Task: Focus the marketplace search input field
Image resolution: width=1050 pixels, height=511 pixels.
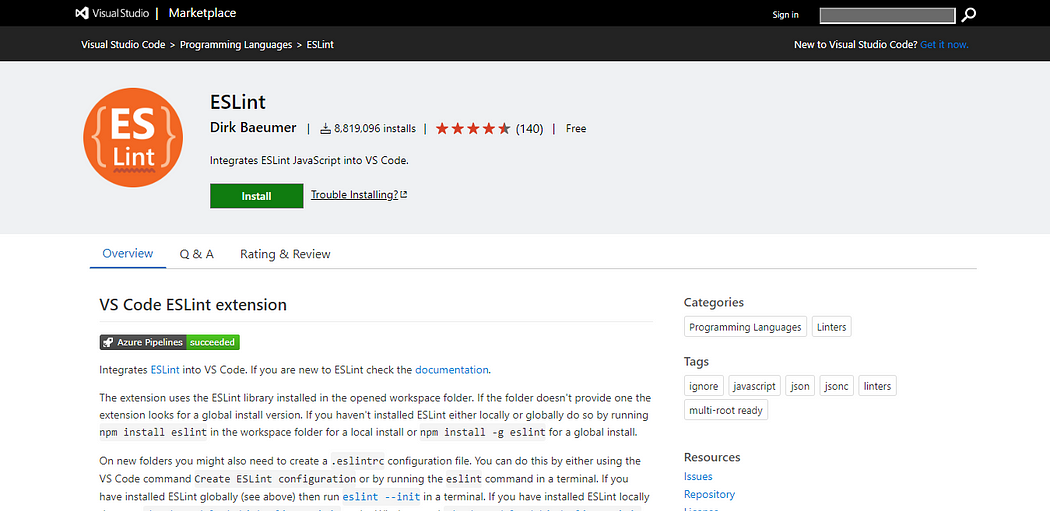Action: click(x=887, y=15)
